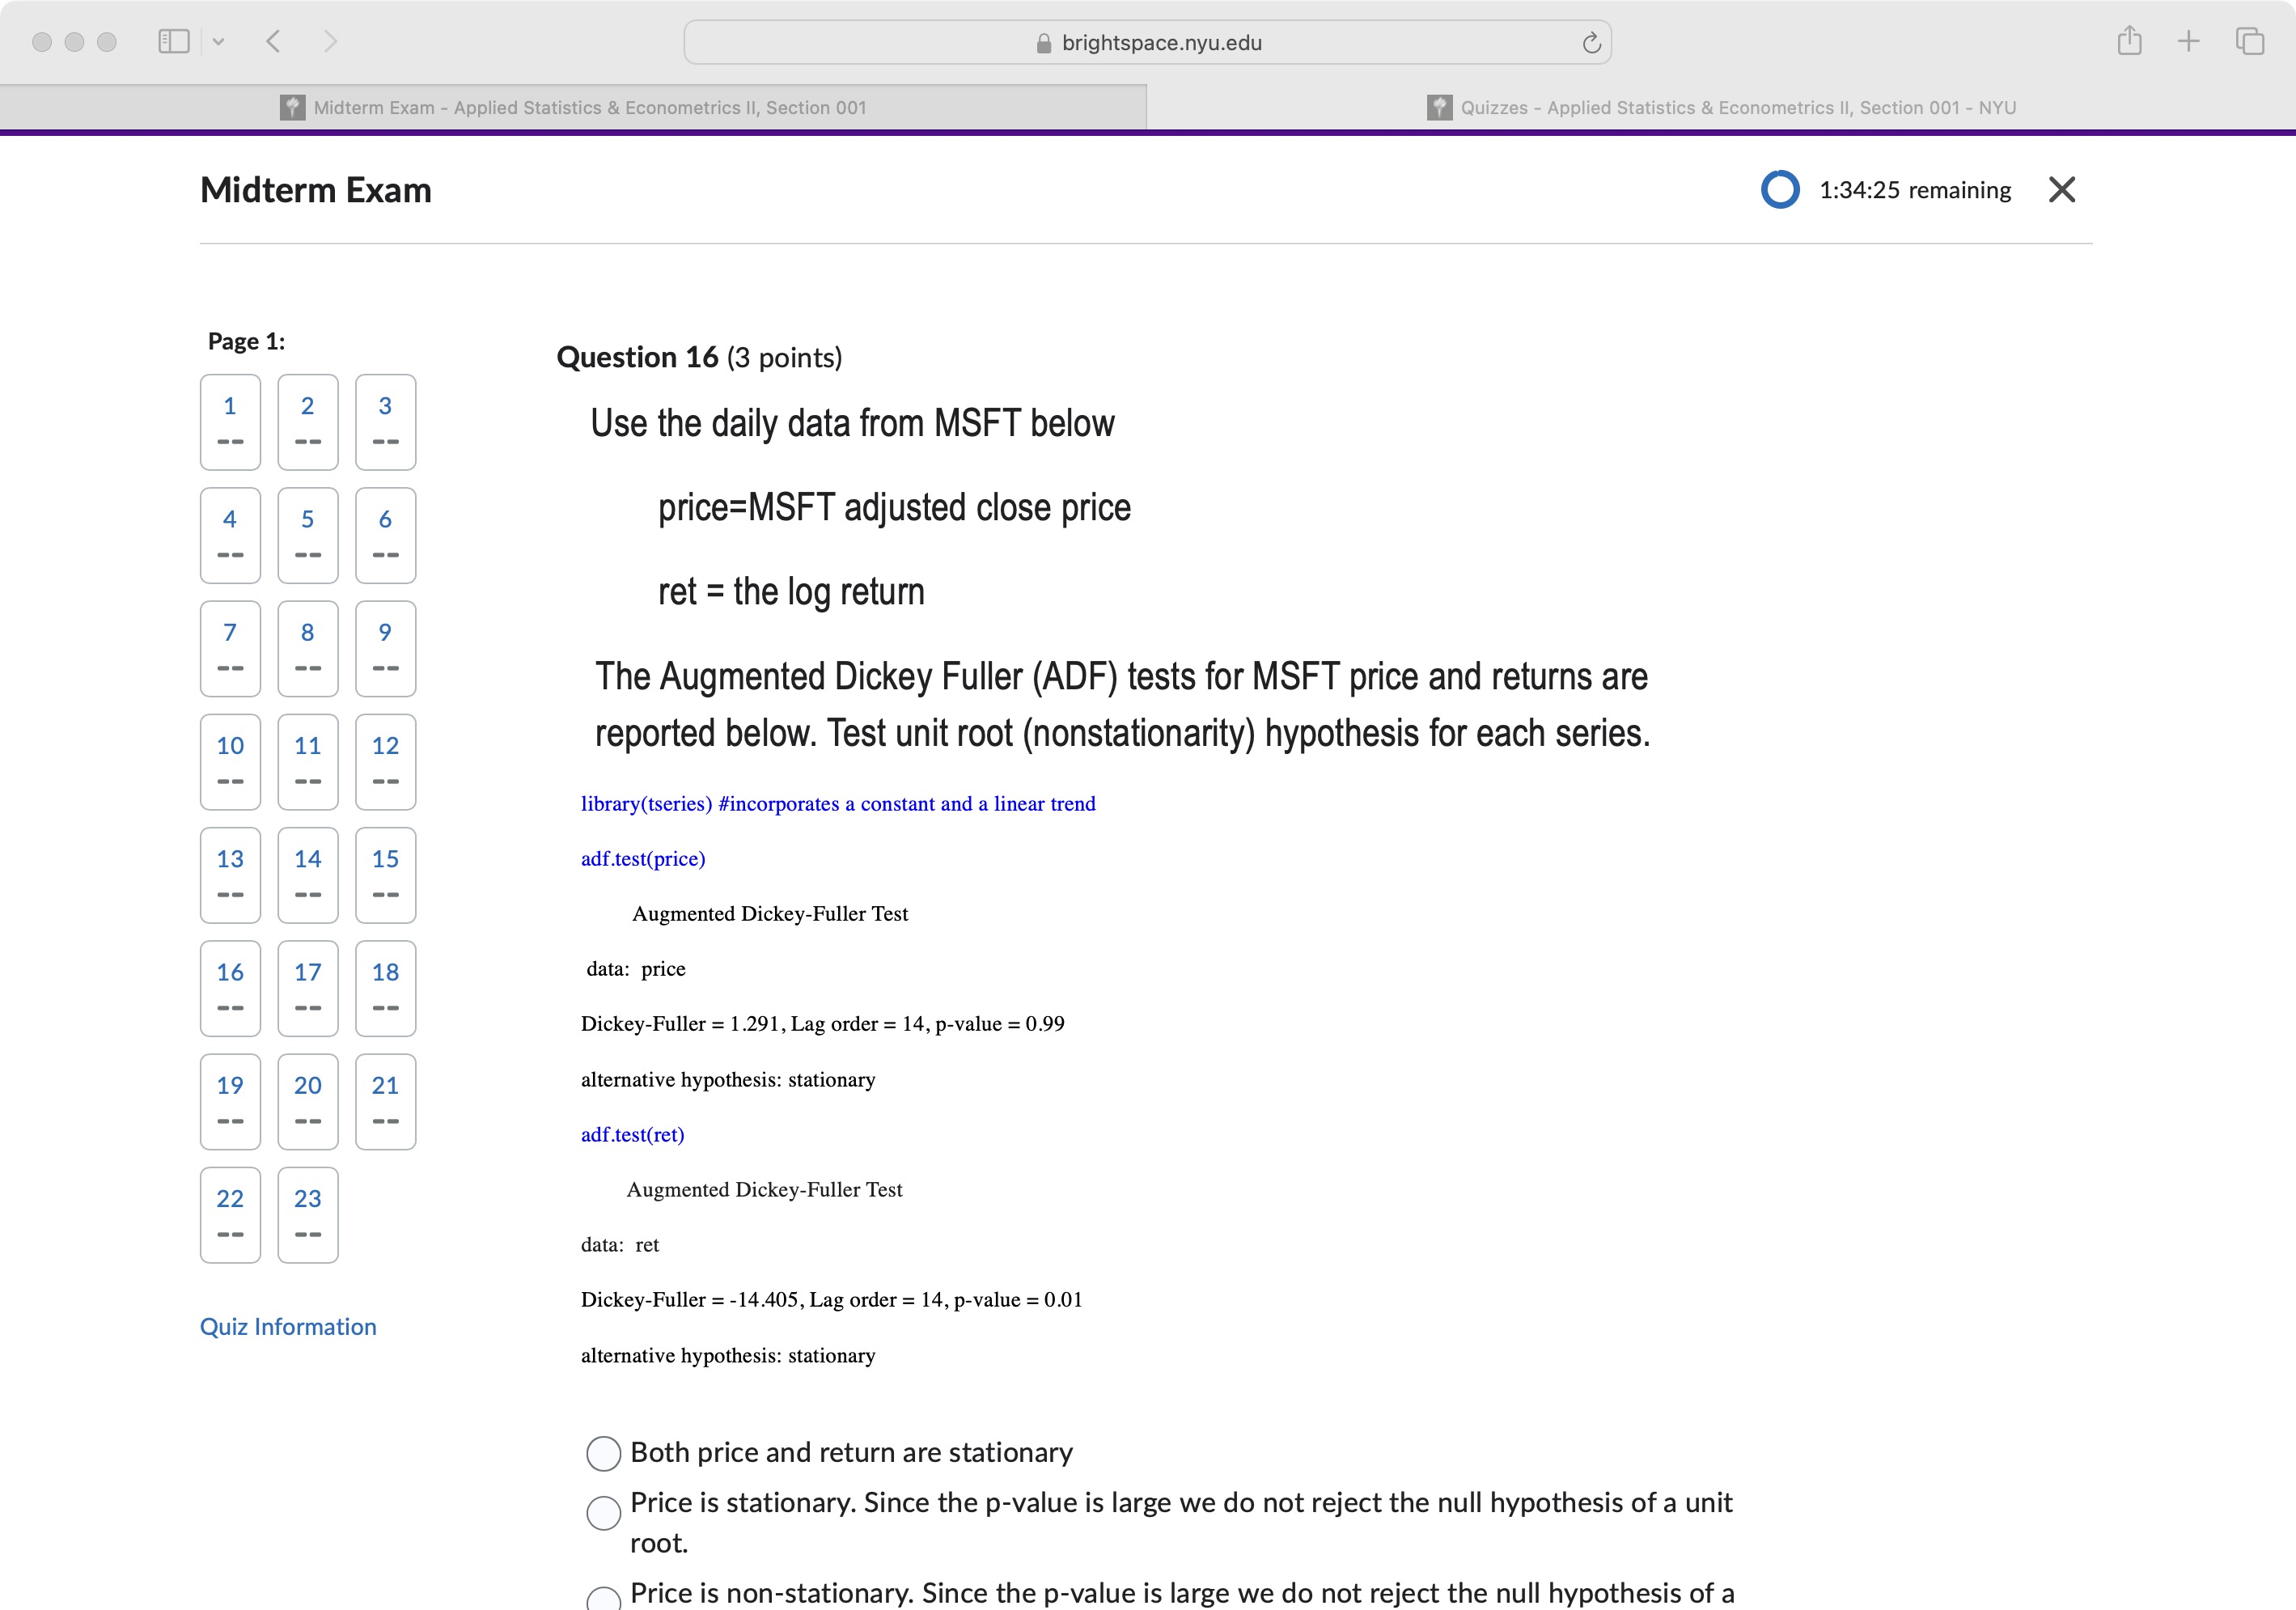
Task: Open Quiz Information
Action: click(x=288, y=1326)
